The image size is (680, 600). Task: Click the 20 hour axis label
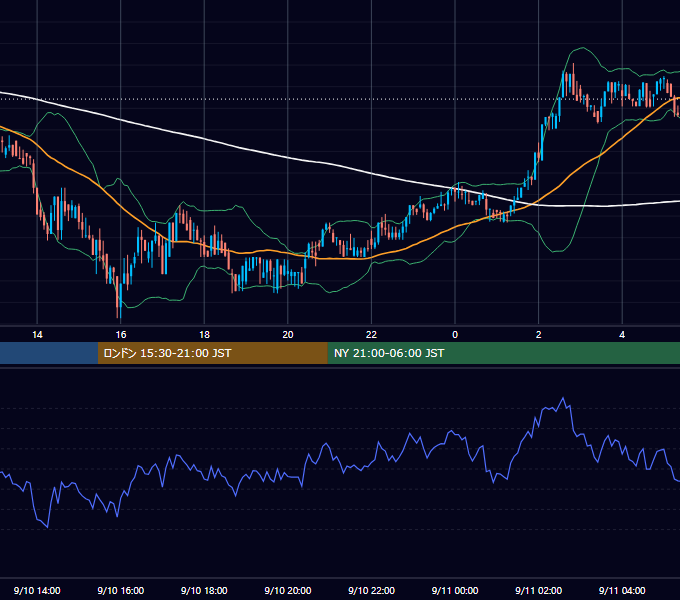[288, 335]
